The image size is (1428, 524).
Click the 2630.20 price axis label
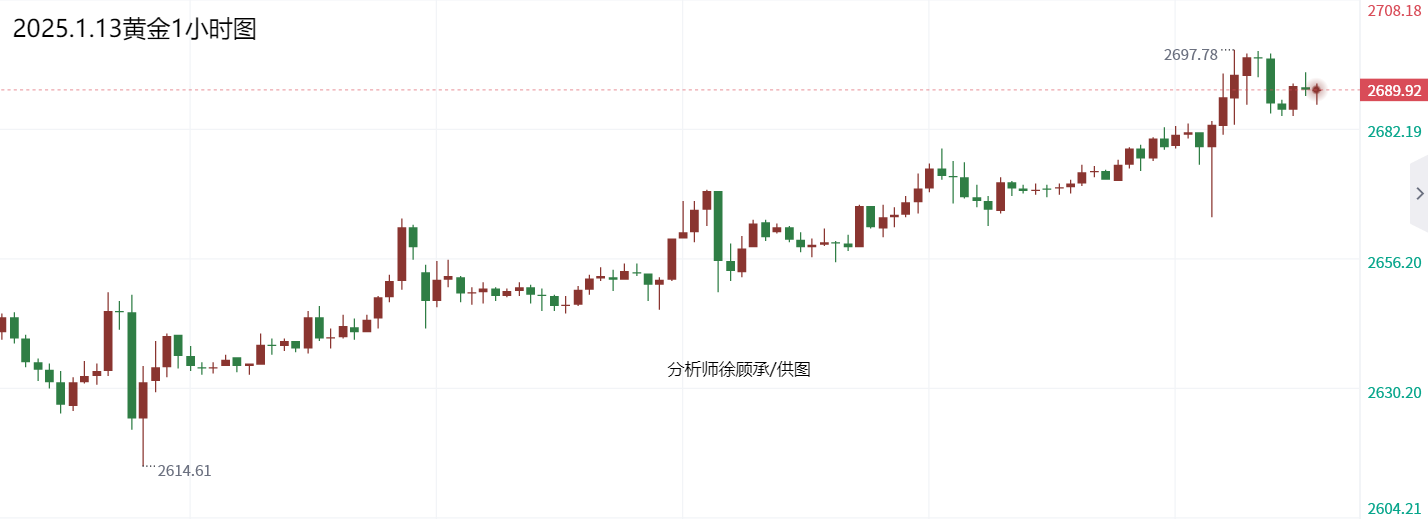1394,393
